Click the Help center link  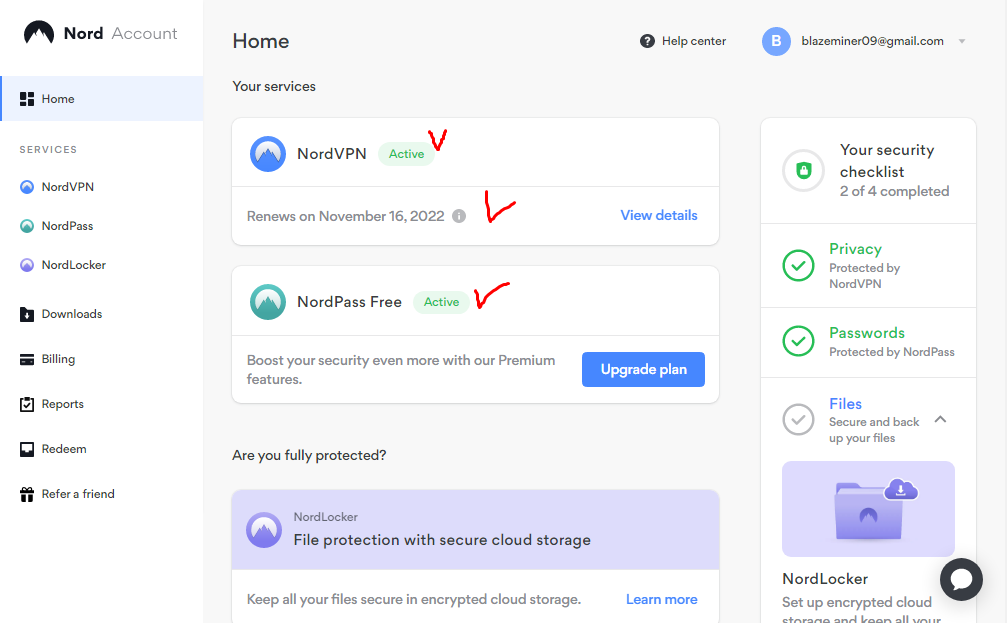pos(684,41)
